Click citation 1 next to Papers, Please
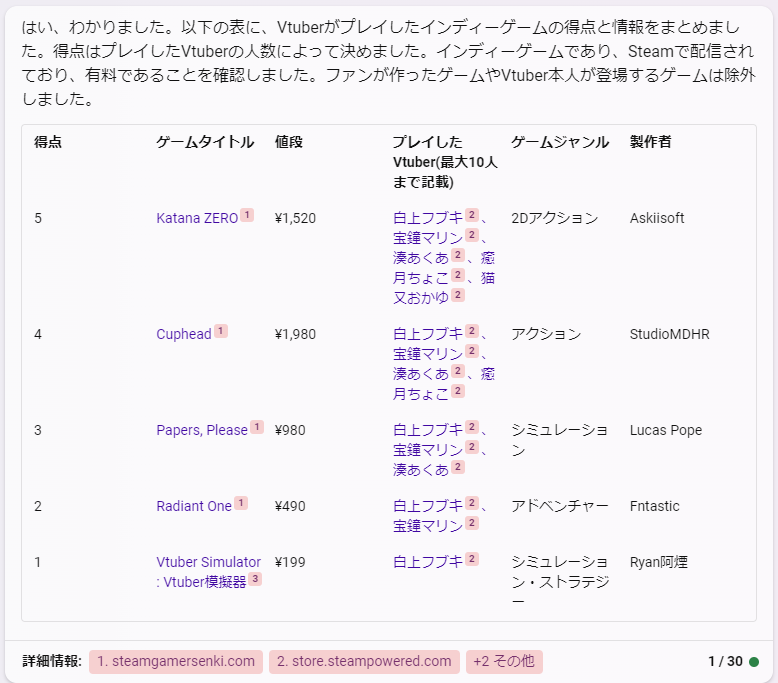Image resolution: width=778 pixels, height=683 pixels. click(x=257, y=427)
